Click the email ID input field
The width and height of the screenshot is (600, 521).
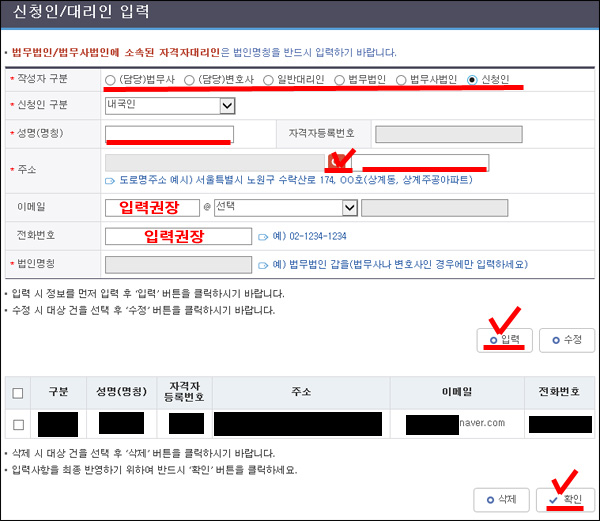click(152, 208)
